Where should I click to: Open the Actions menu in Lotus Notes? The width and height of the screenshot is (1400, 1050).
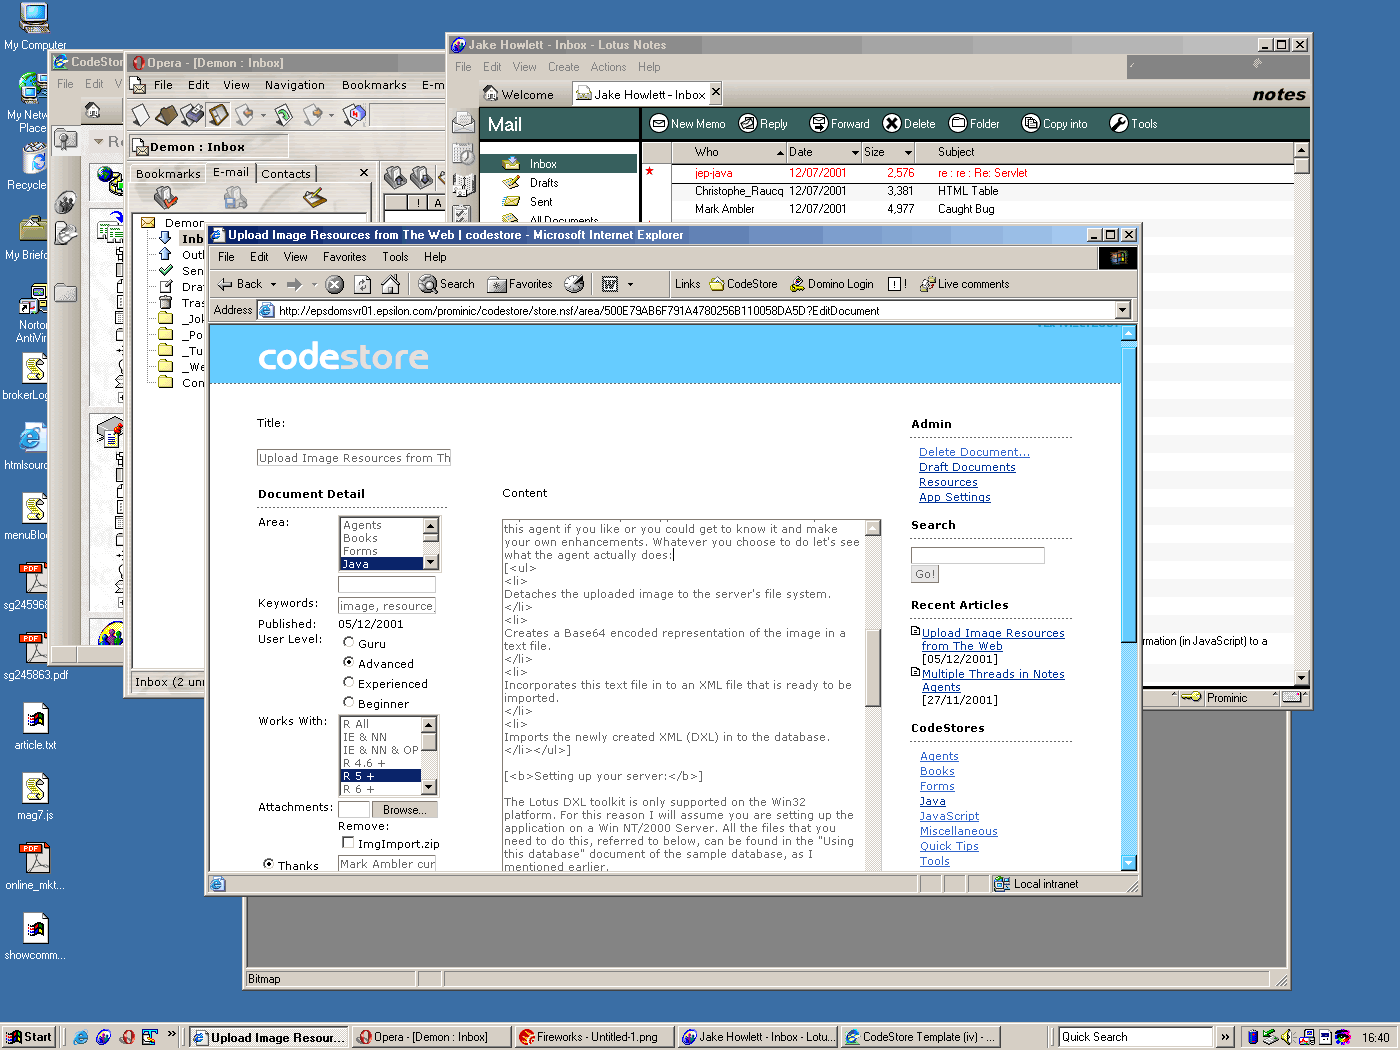click(608, 67)
